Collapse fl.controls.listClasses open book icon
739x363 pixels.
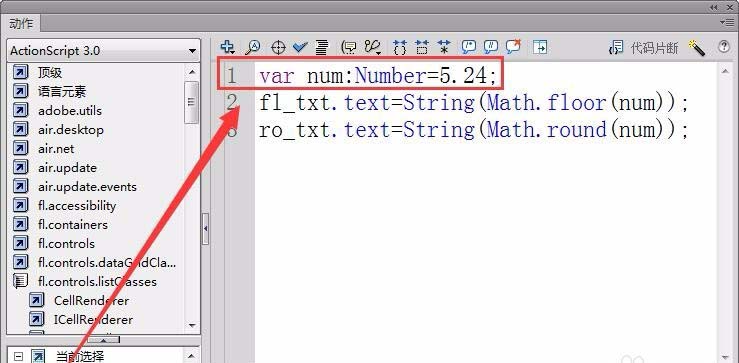pyautogui.click(x=20, y=281)
